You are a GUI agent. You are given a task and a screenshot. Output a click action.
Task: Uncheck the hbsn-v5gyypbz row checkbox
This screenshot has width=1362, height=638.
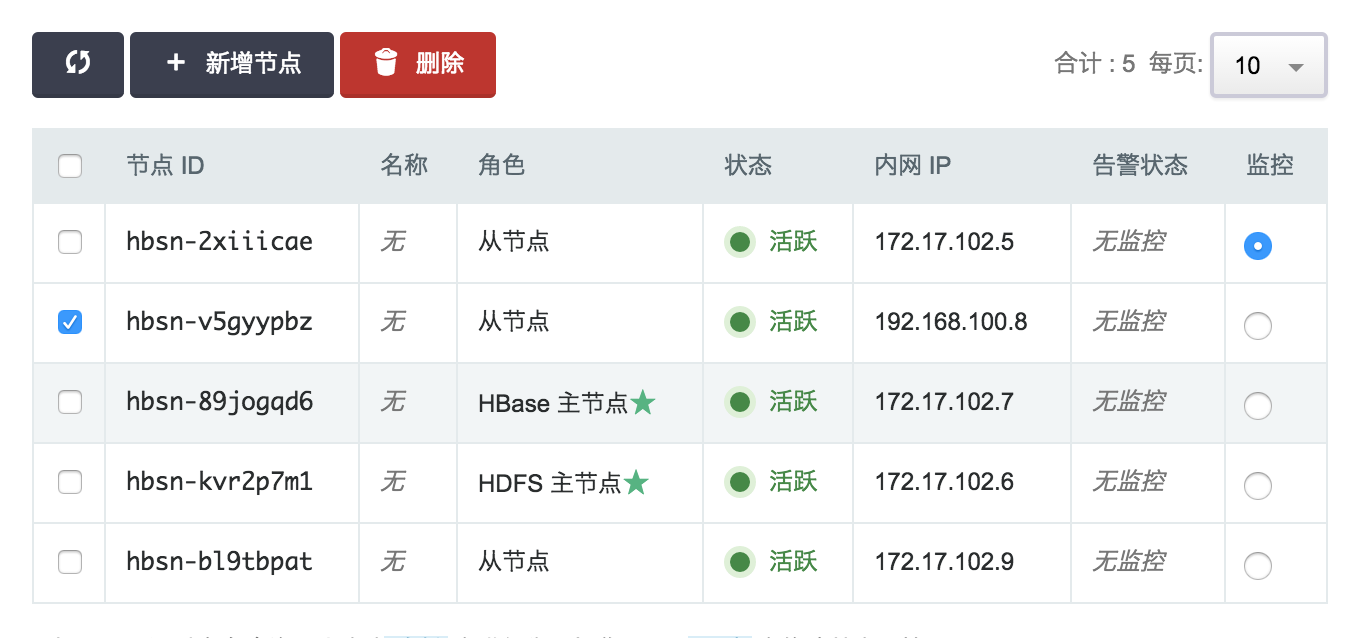(70, 322)
